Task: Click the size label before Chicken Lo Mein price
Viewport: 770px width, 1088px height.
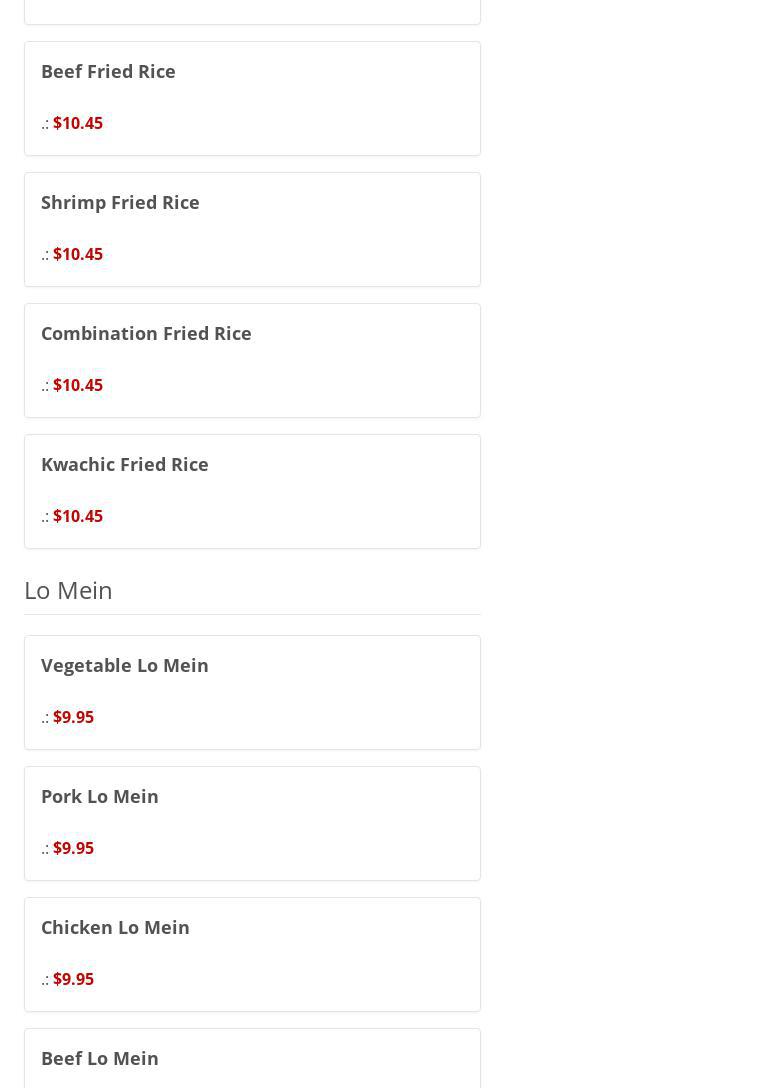Action: click(x=45, y=980)
